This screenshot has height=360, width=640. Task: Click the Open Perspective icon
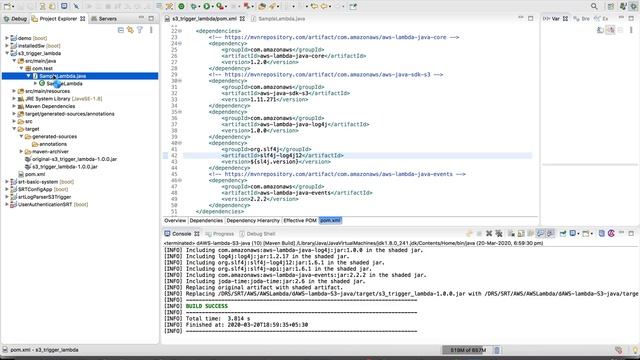[x=611, y=7]
